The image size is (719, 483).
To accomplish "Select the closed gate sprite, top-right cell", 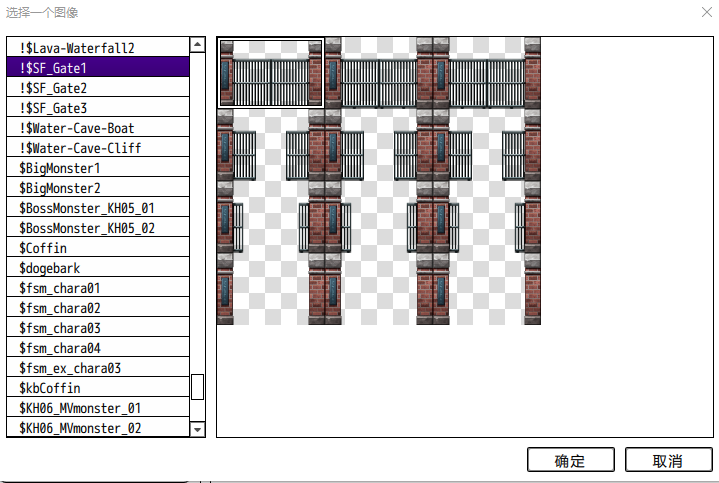I will (487, 73).
